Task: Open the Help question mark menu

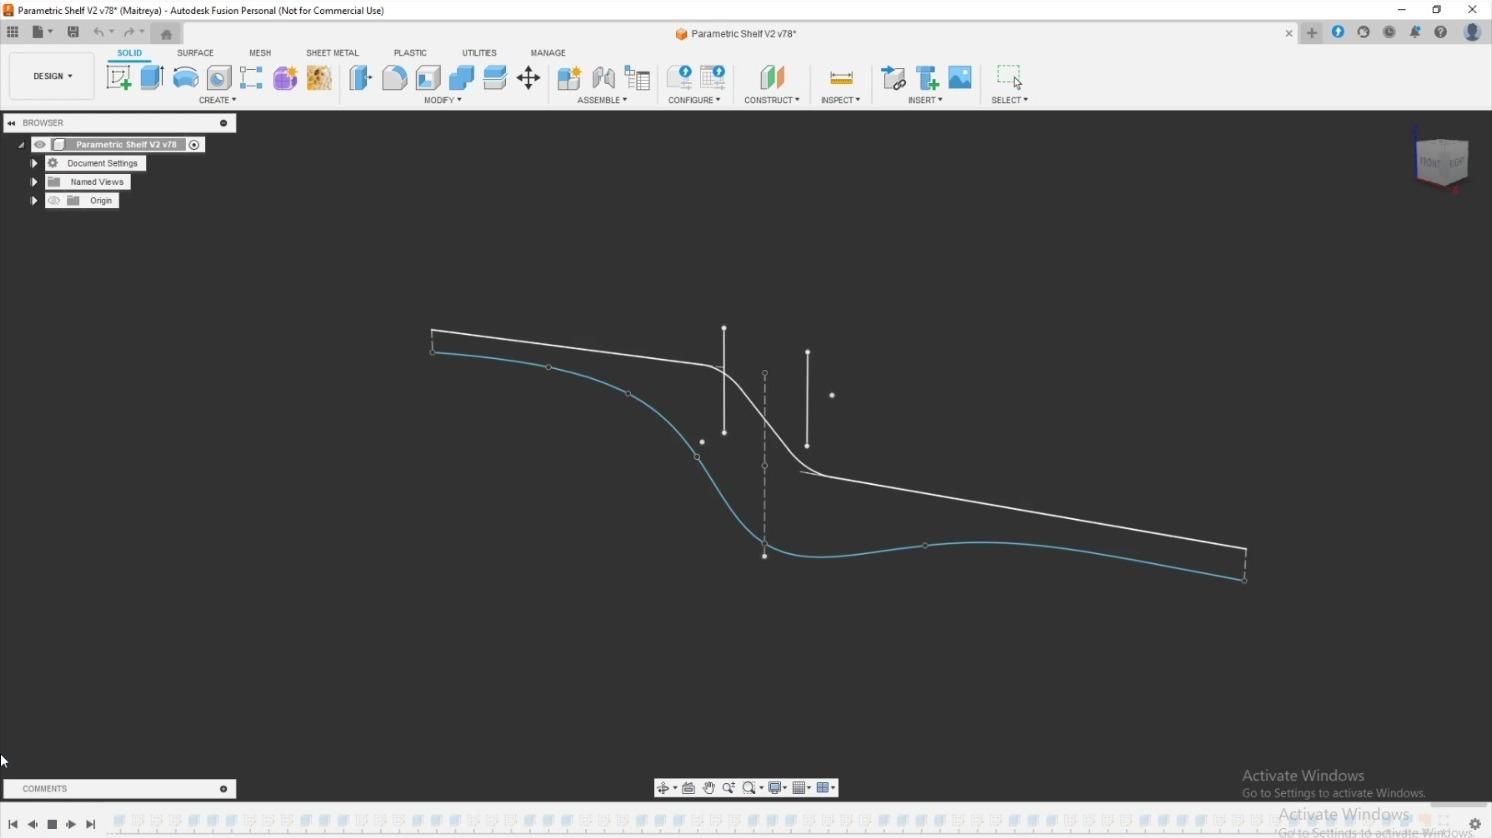Action: click(x=1440, y=32)
